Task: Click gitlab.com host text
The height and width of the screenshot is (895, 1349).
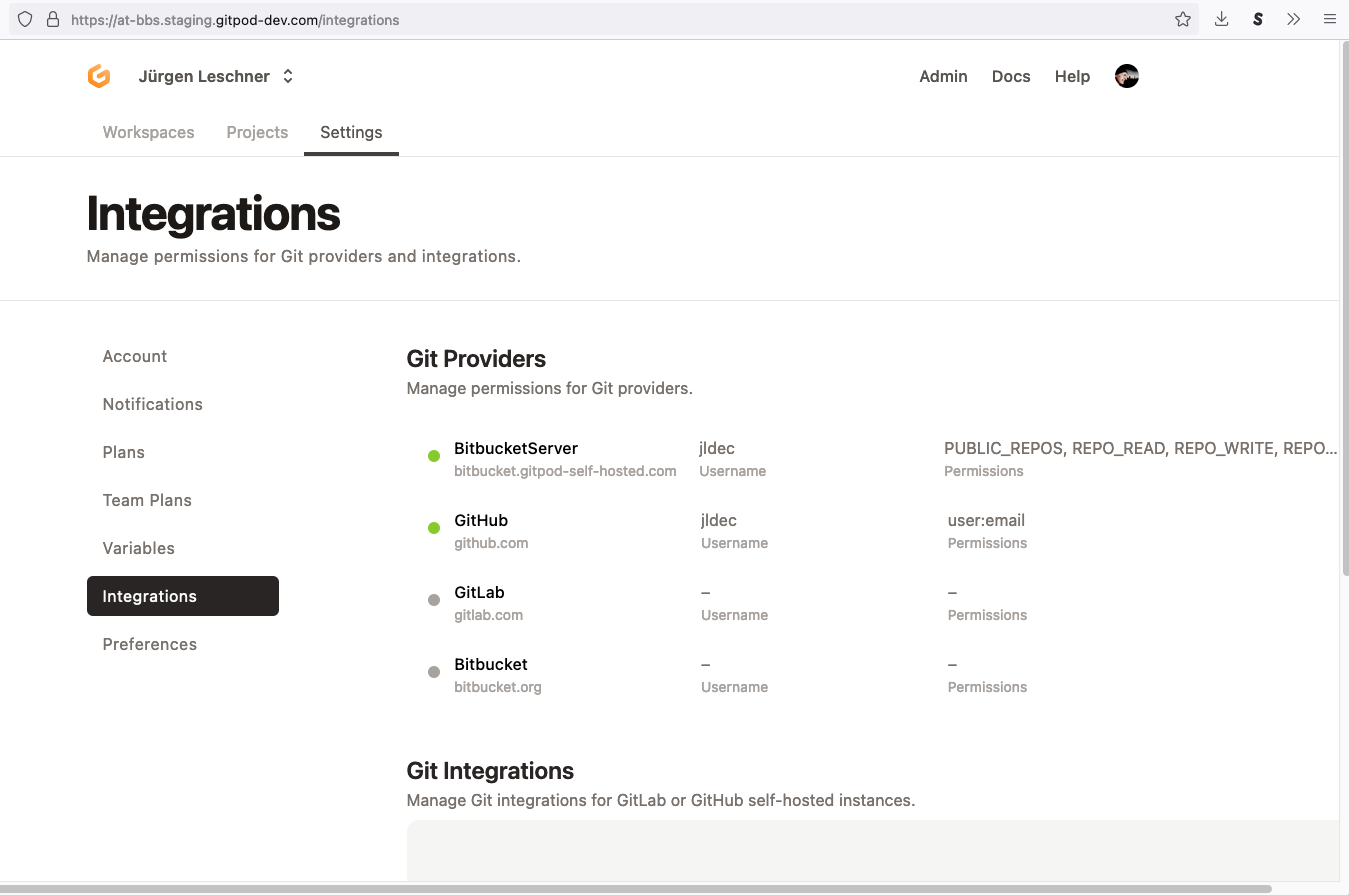Action: 488,615
